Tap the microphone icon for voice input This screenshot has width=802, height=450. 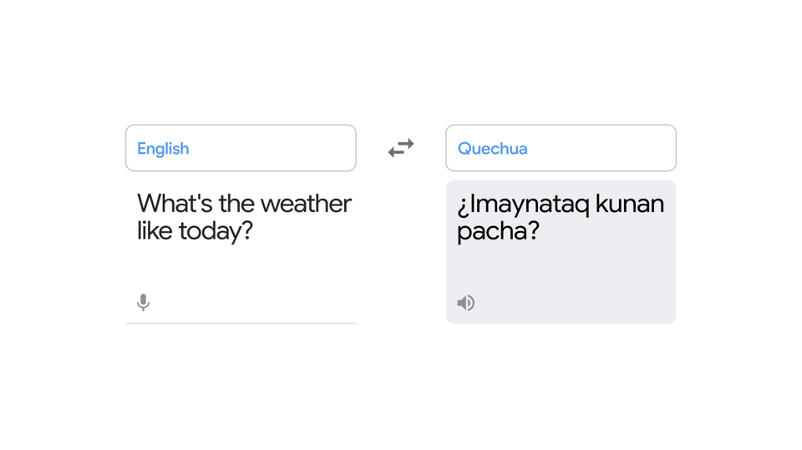pyautogui.click(x=143, y=302)
